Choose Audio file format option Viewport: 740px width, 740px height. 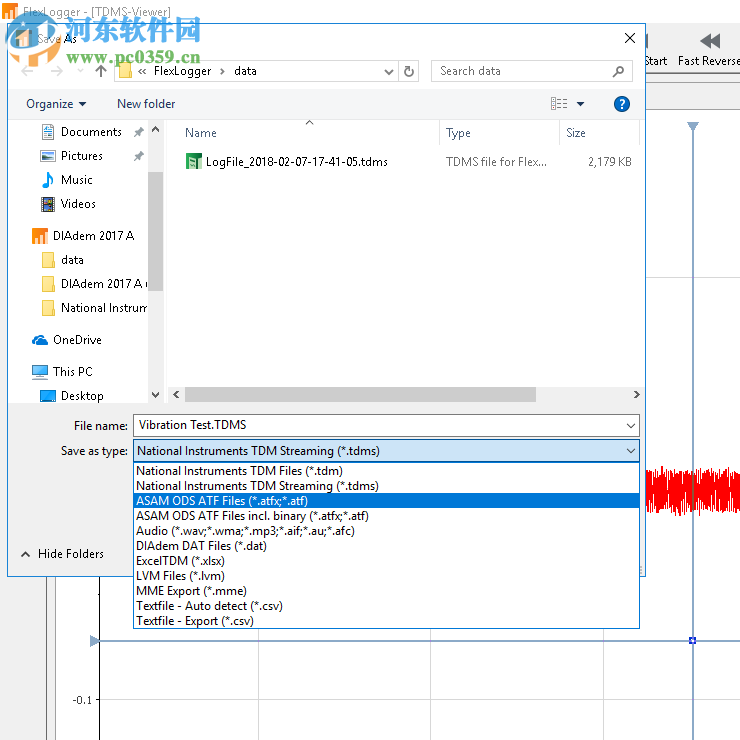(x=386, y=531)
